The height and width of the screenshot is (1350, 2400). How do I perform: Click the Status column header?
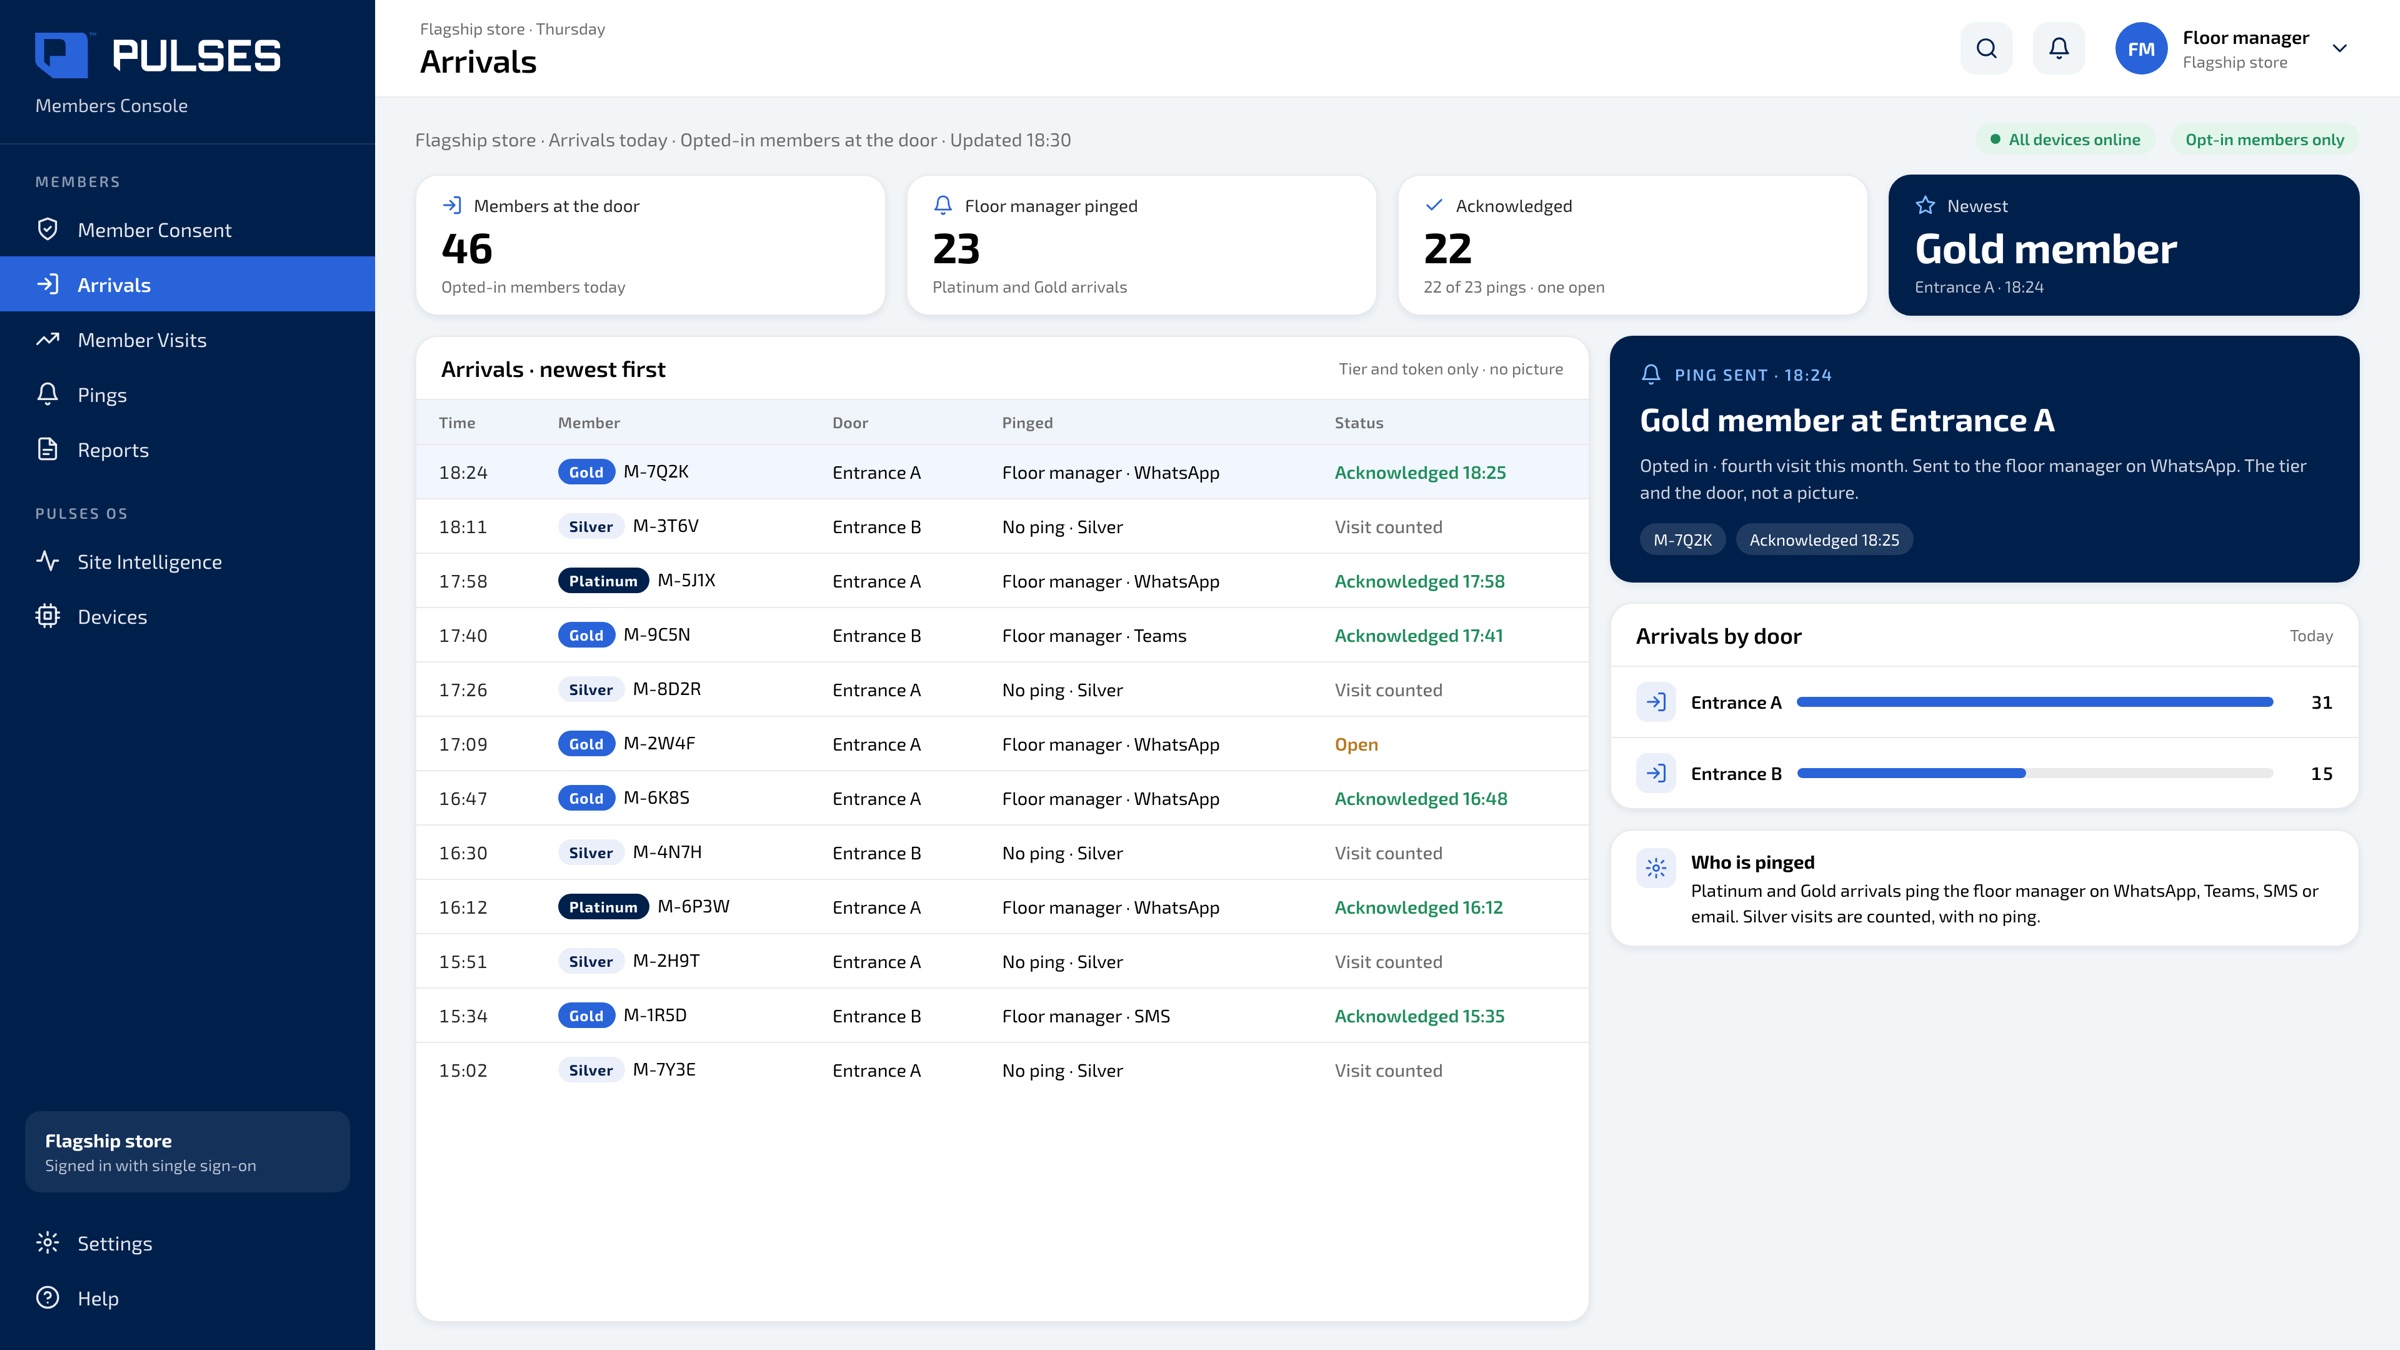click(1359, 422)
